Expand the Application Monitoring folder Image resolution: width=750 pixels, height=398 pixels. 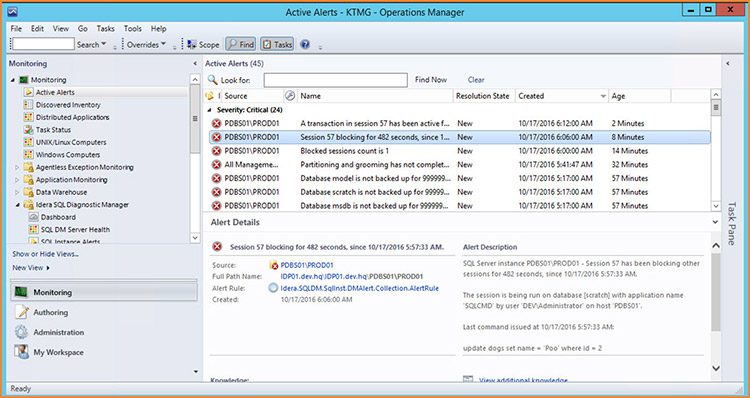(17, 180)
